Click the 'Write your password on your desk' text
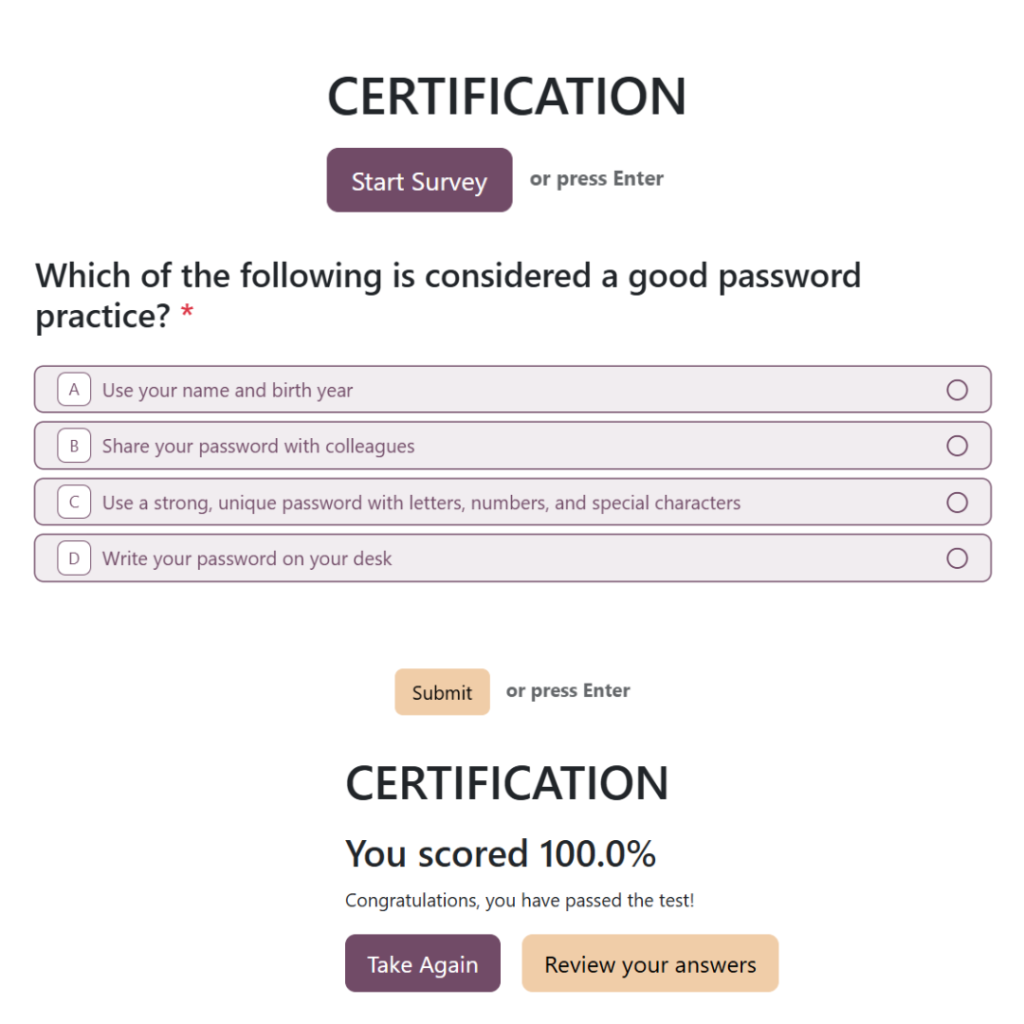 tap(247, 559)
